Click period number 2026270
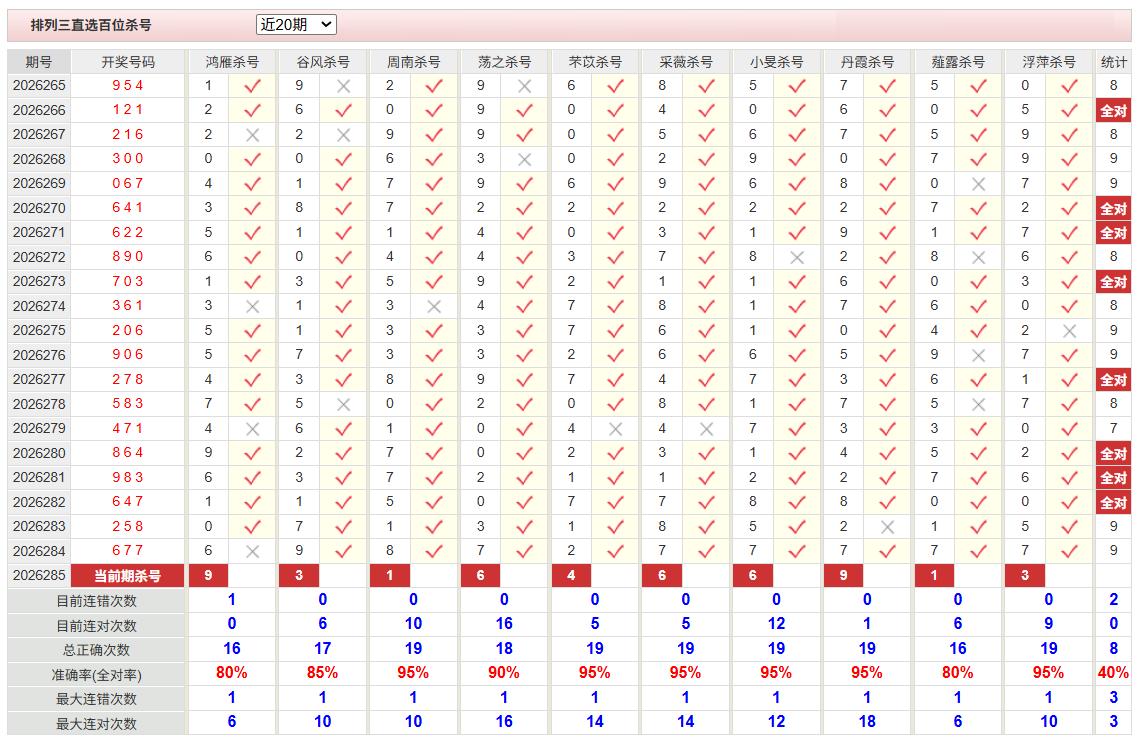 39,208
